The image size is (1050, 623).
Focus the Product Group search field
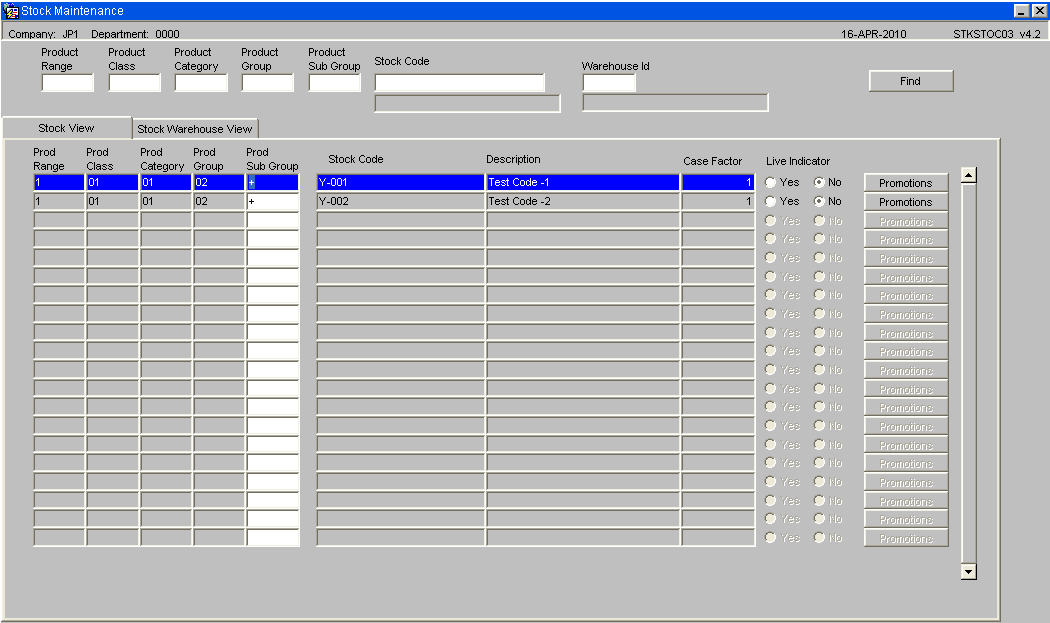point(268,82)
